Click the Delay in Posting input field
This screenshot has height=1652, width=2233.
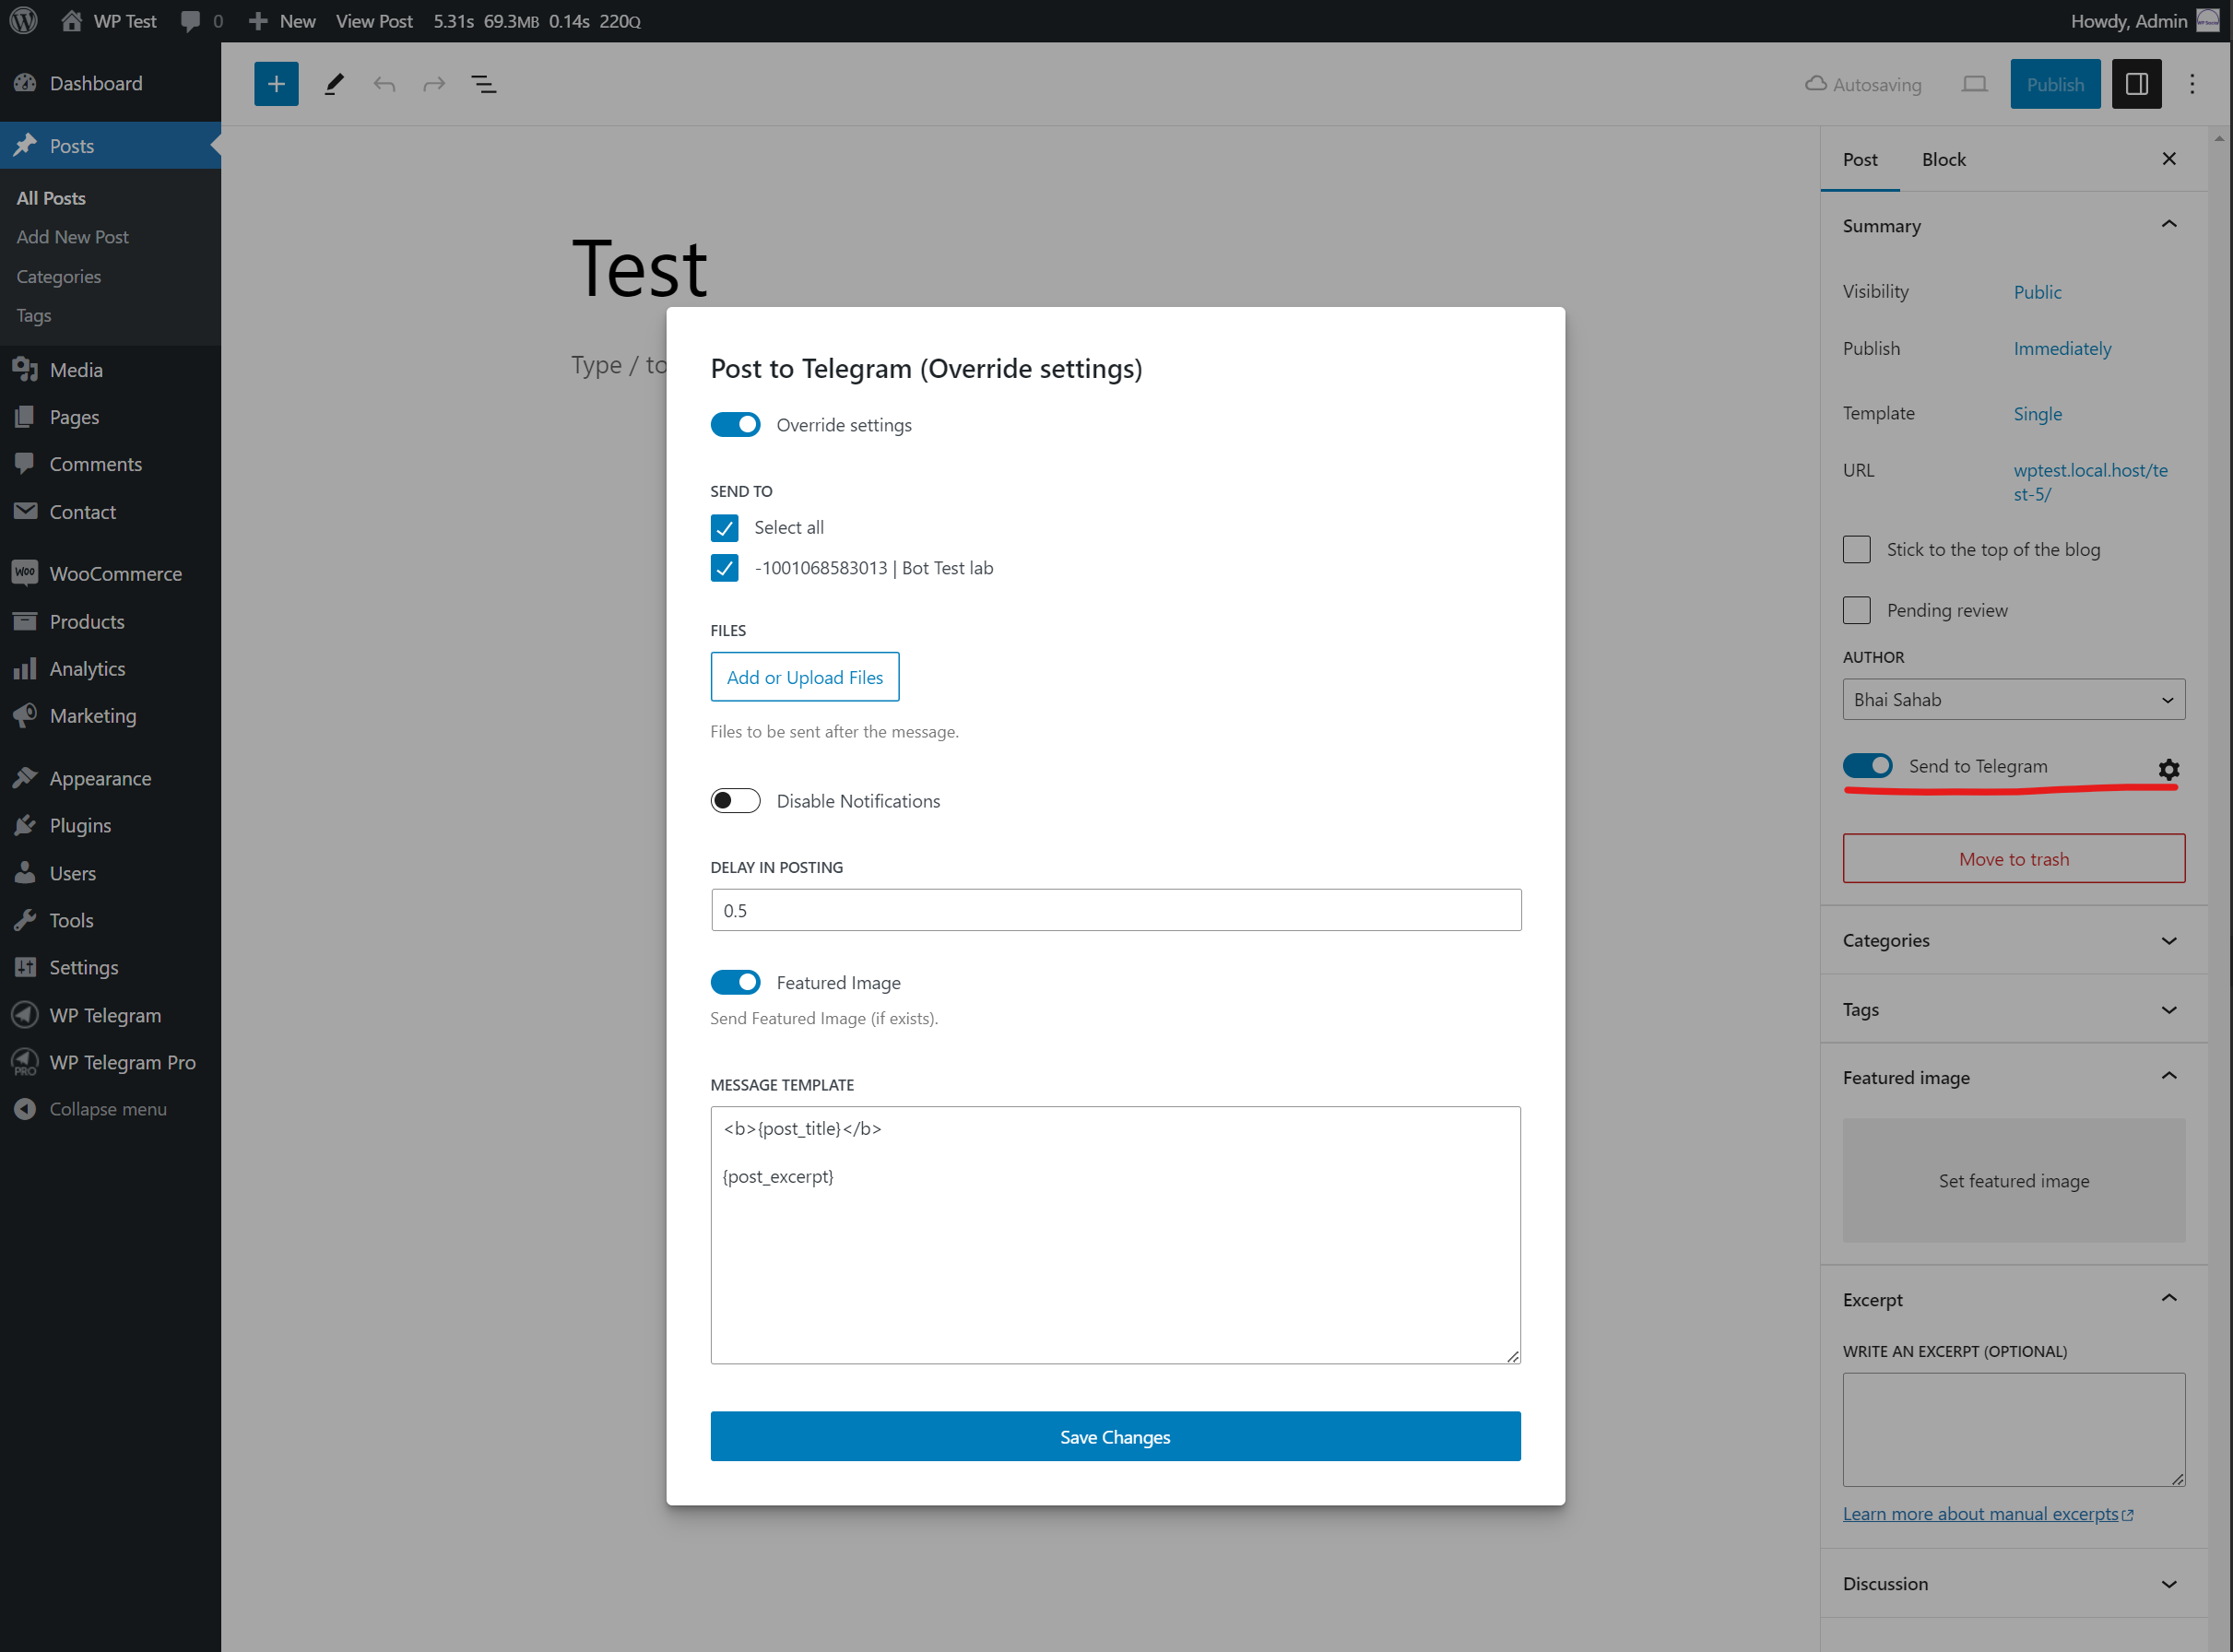[x=1115, y=910]
